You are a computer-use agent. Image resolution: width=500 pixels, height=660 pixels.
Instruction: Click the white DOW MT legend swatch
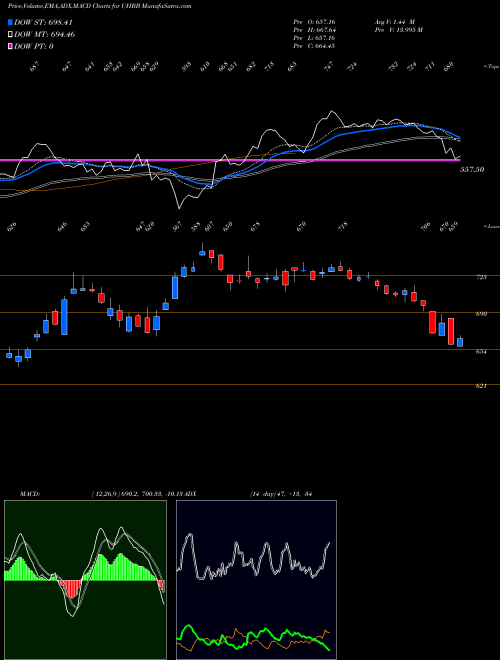click(x=10, y=35)
